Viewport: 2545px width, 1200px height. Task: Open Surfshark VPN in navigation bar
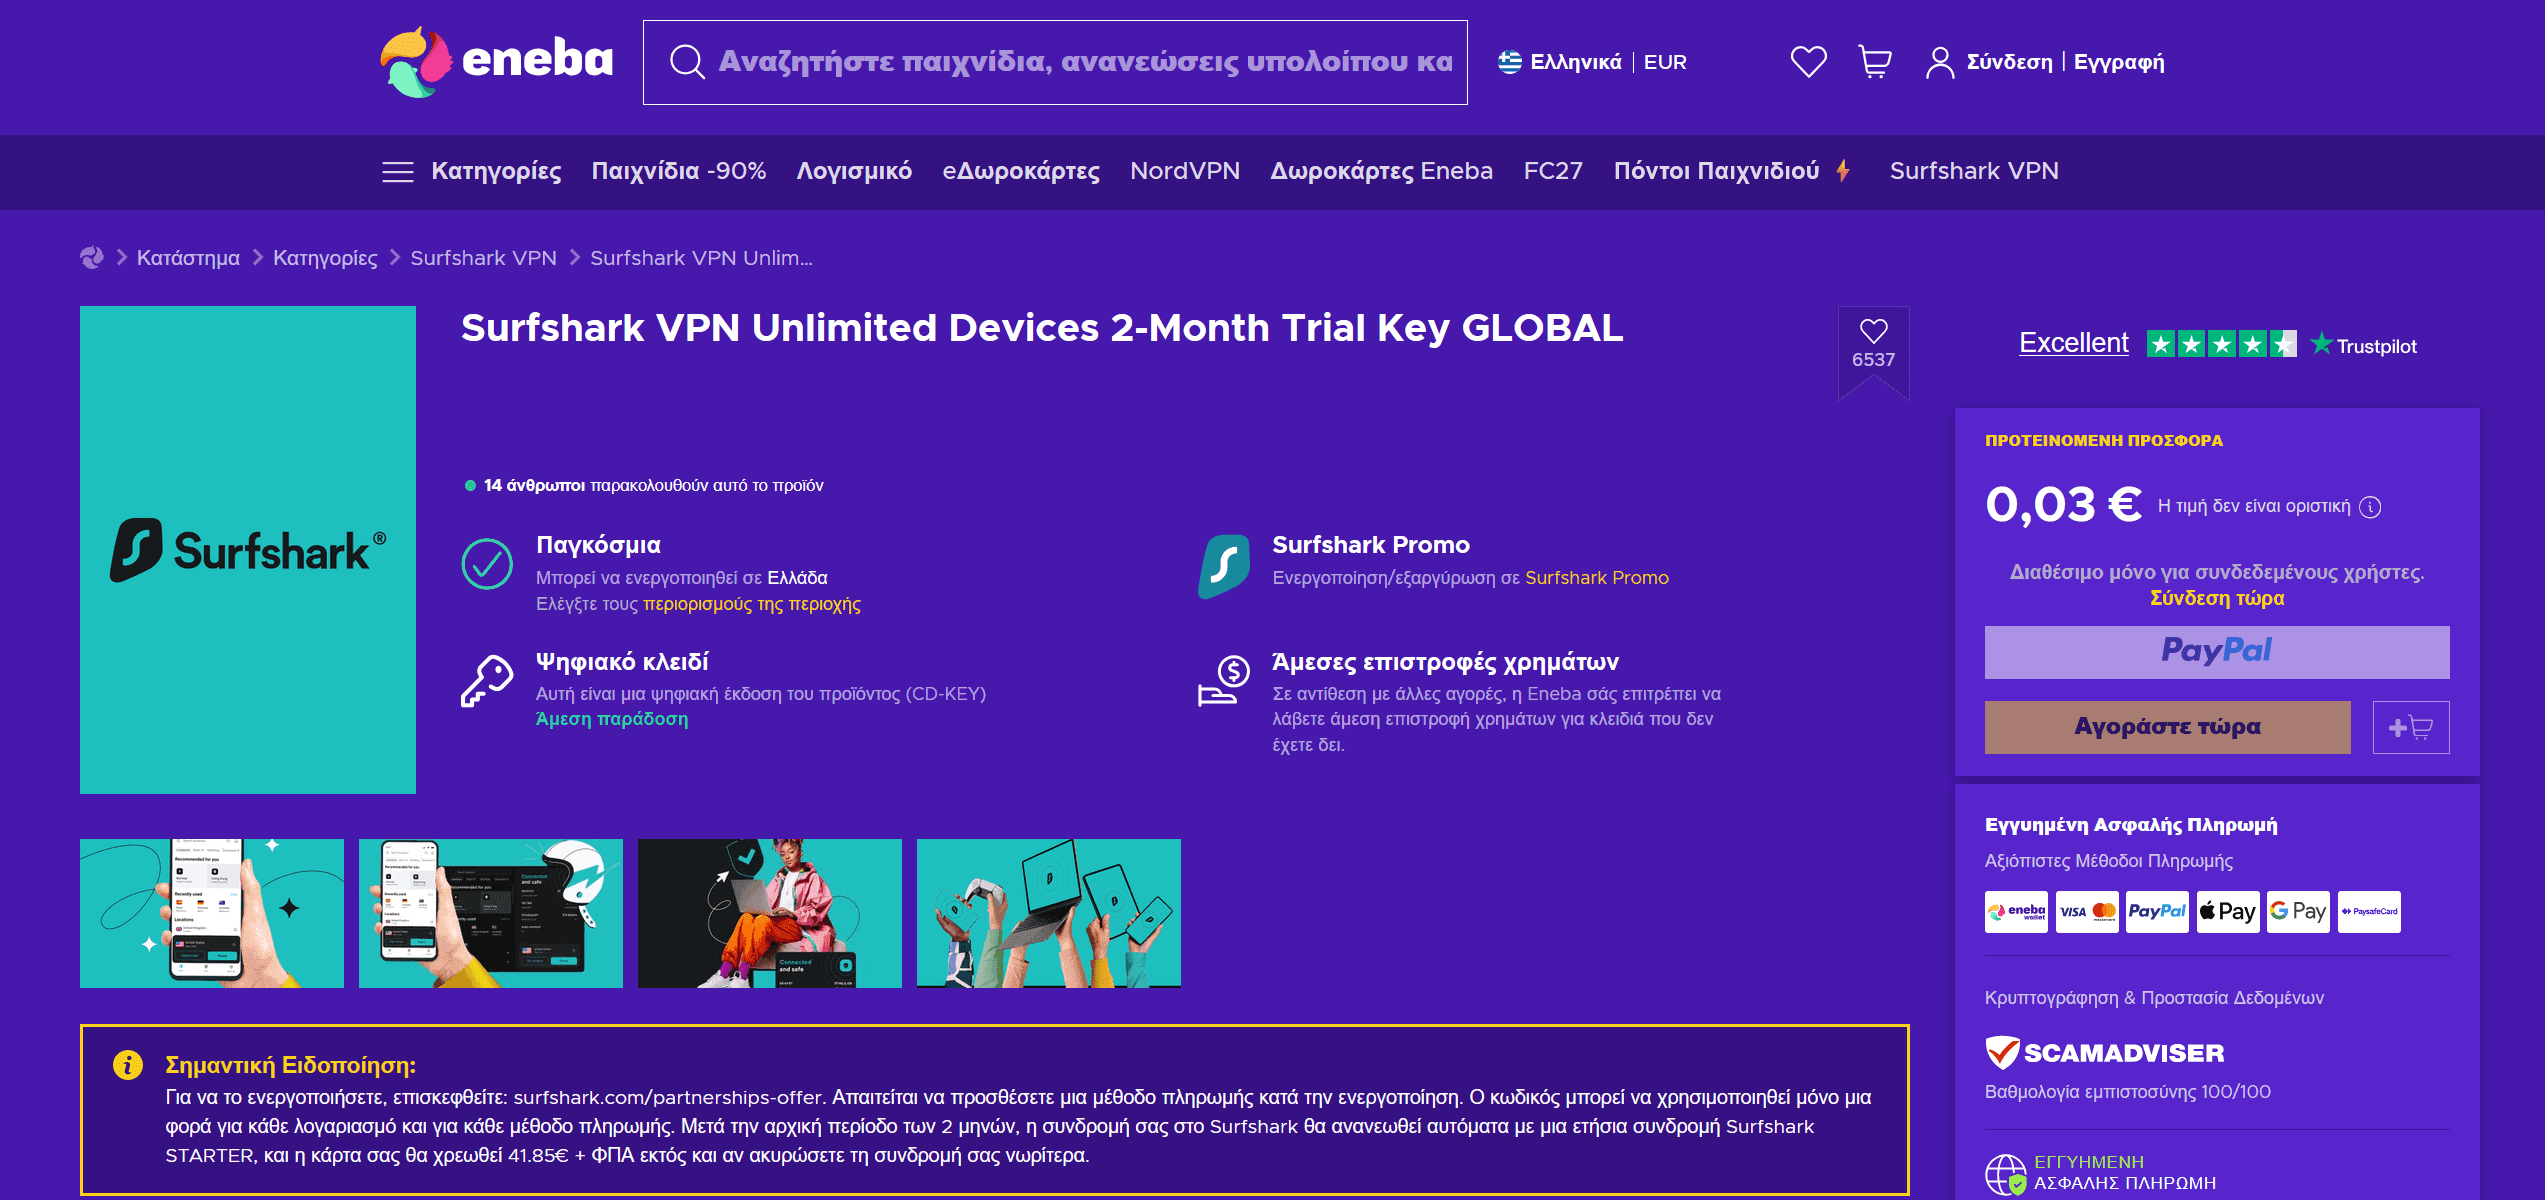coord(1974,171)
